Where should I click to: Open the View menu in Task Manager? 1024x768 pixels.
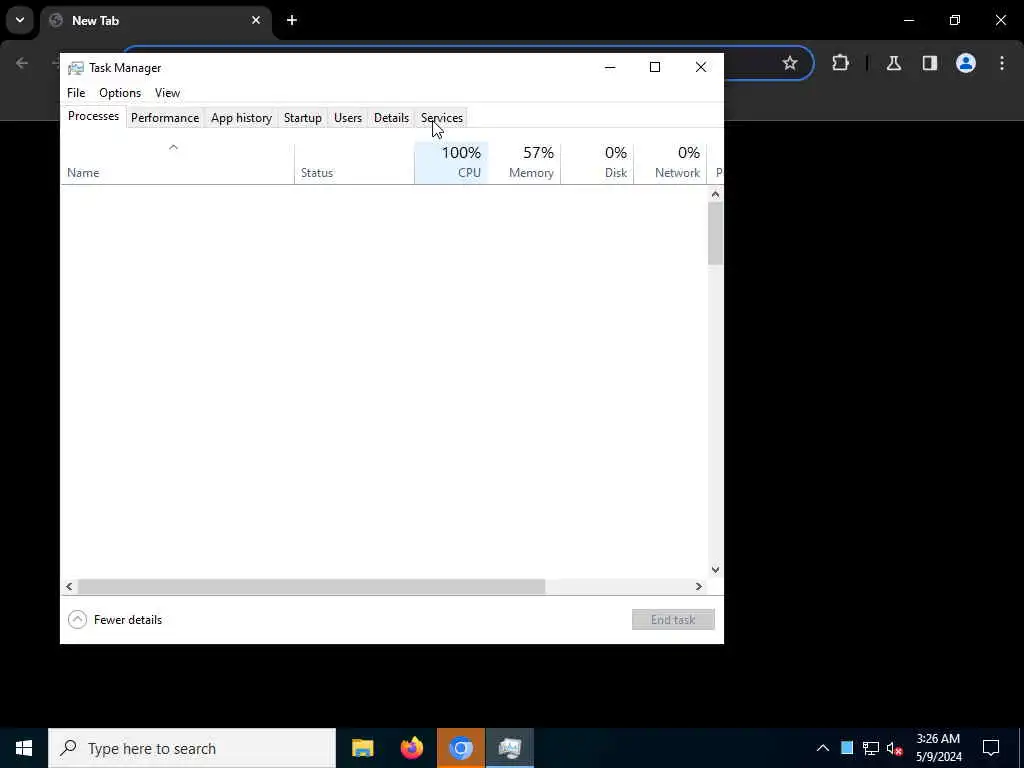(167, 93)
